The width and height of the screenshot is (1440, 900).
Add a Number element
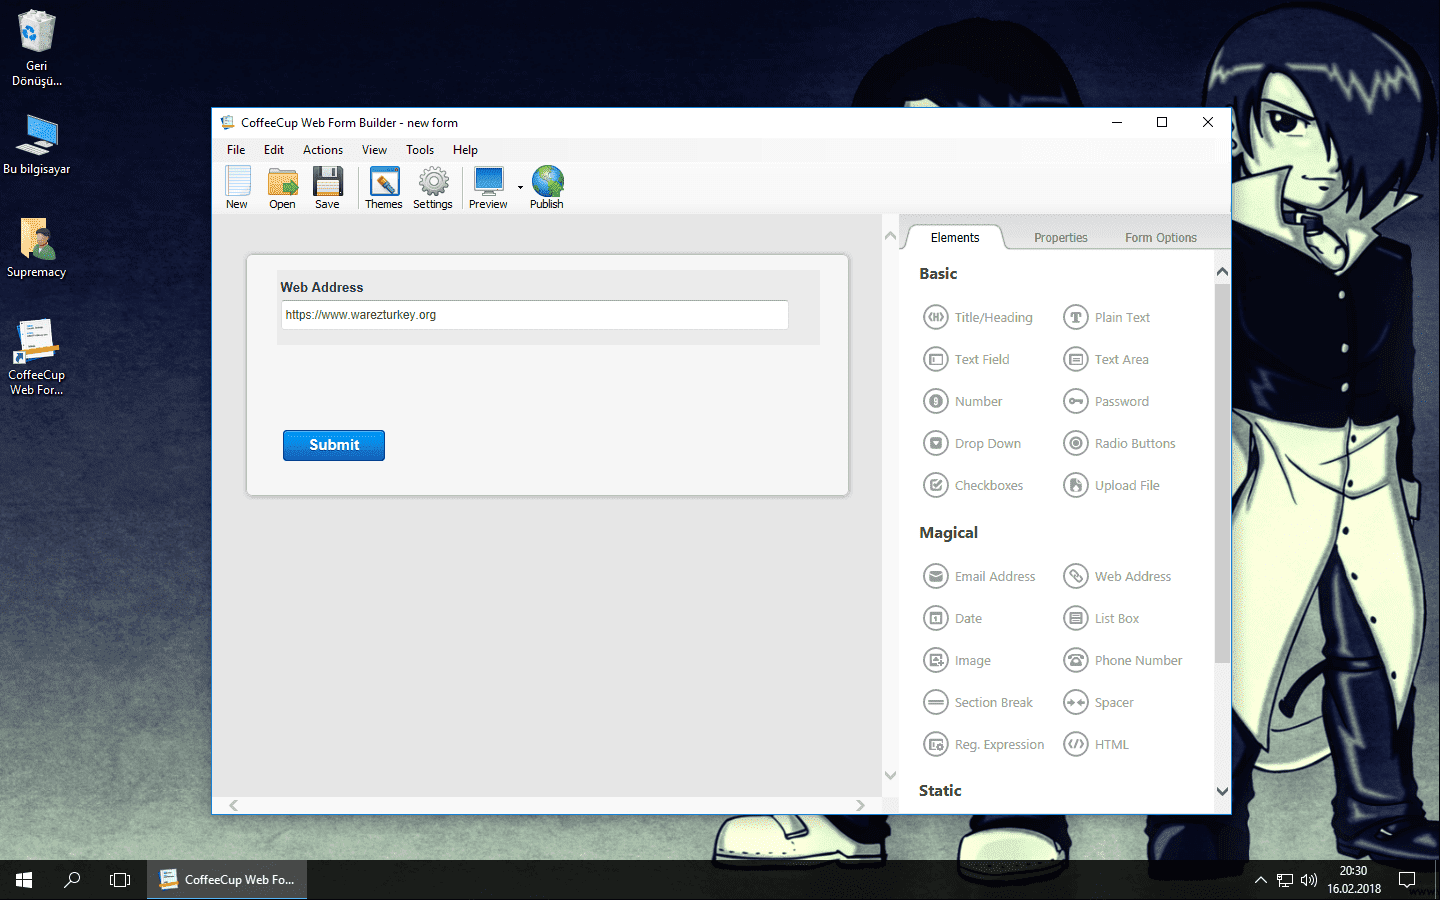(x=962, y=401)
